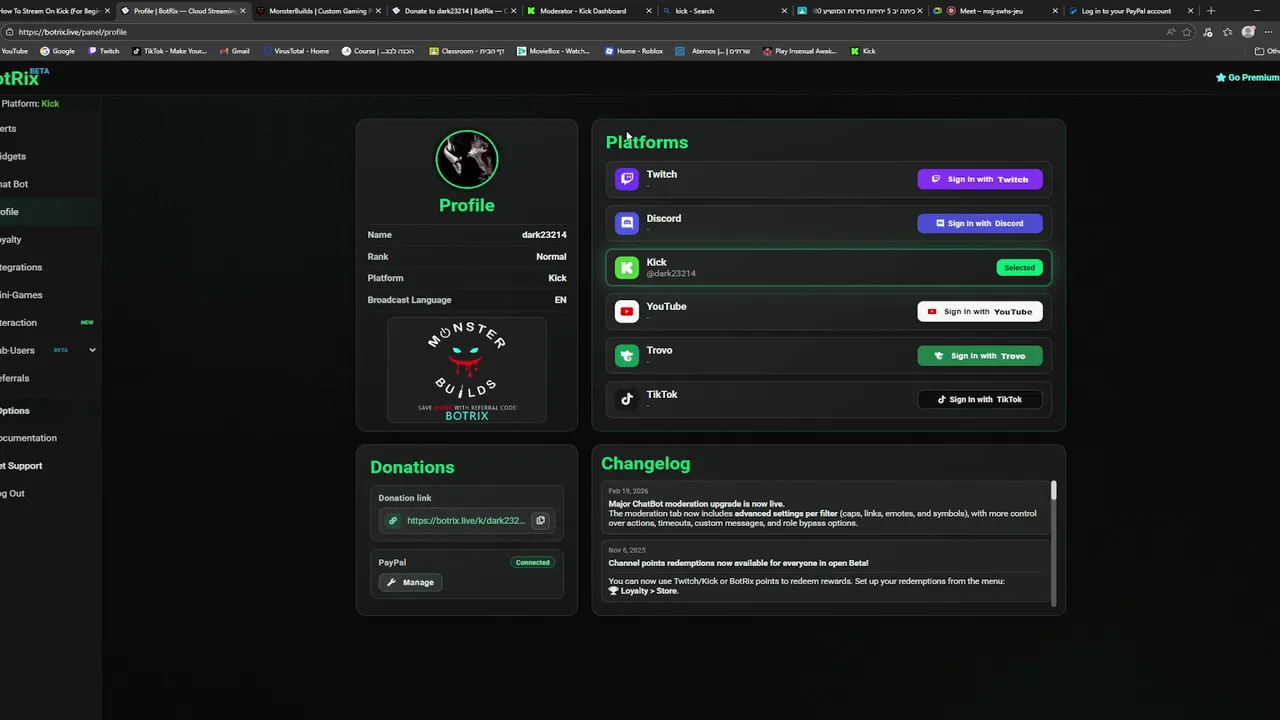Click Go Premium in top right
This screenshot has width=1280, height=720.
coord(1247,77)
